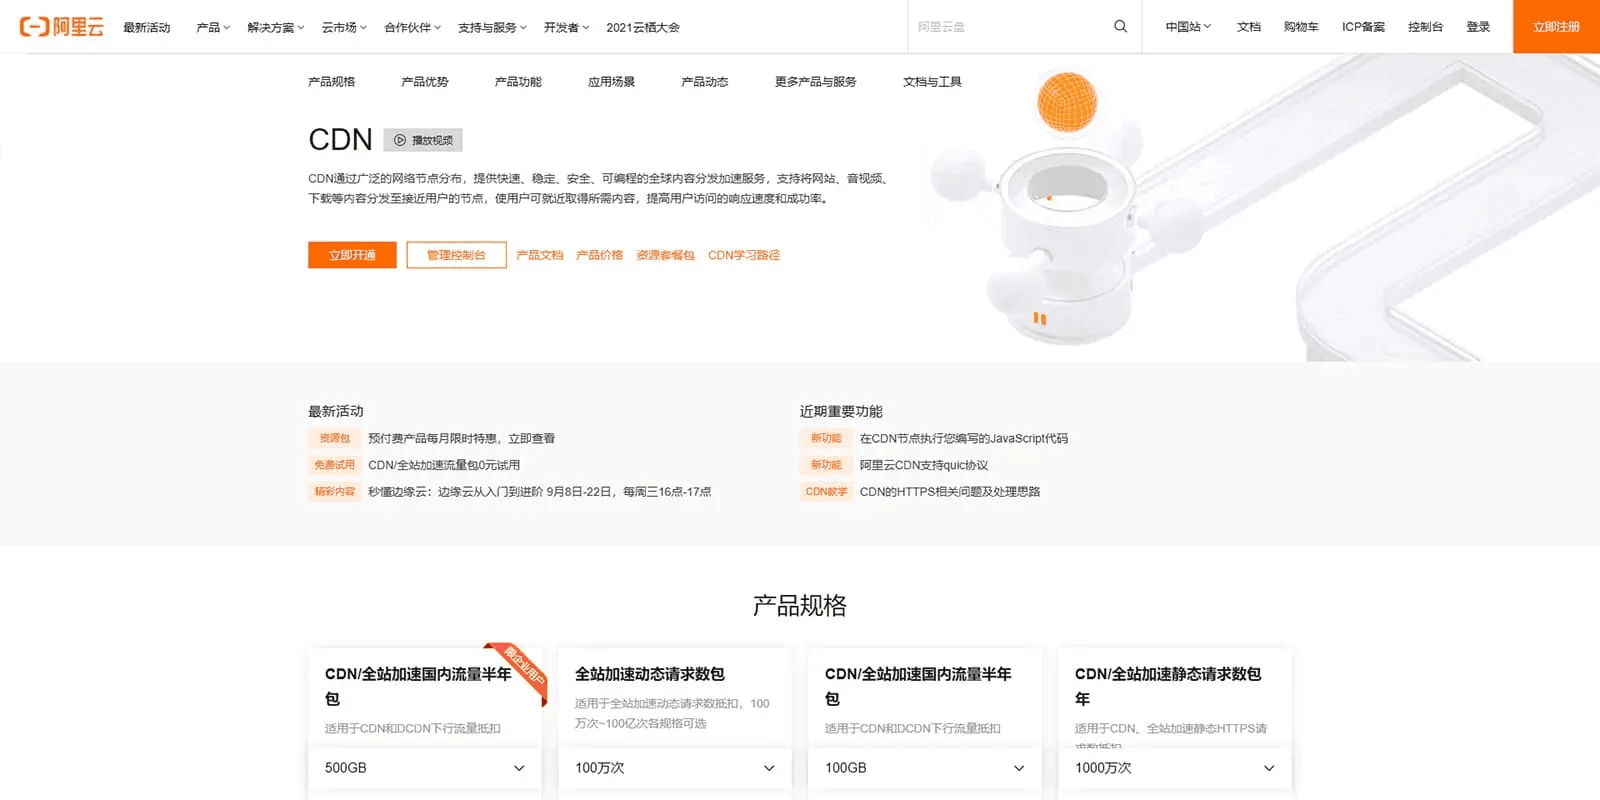Viewport: 1600px width, 800px height.
Task: Open the 产品文档 link
Action: click(x=540, y=255)
